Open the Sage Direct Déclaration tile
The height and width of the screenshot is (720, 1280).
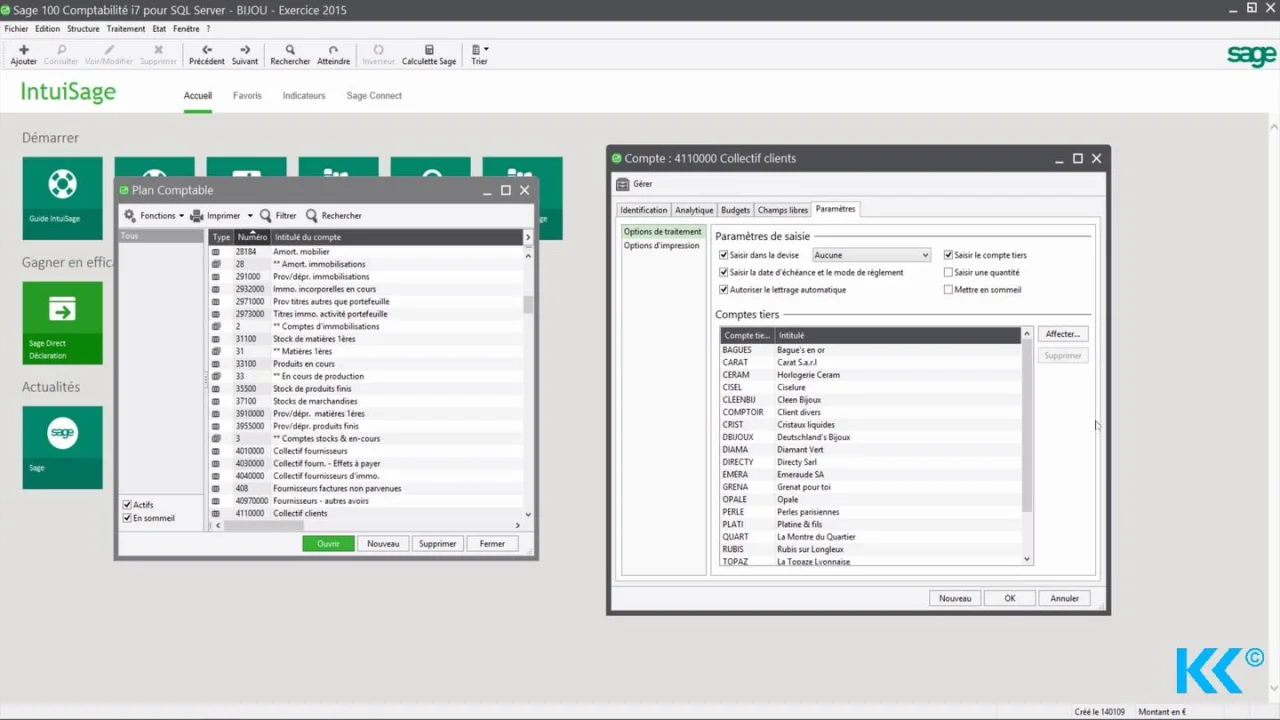pyautogui.click(x=62, y=322)
